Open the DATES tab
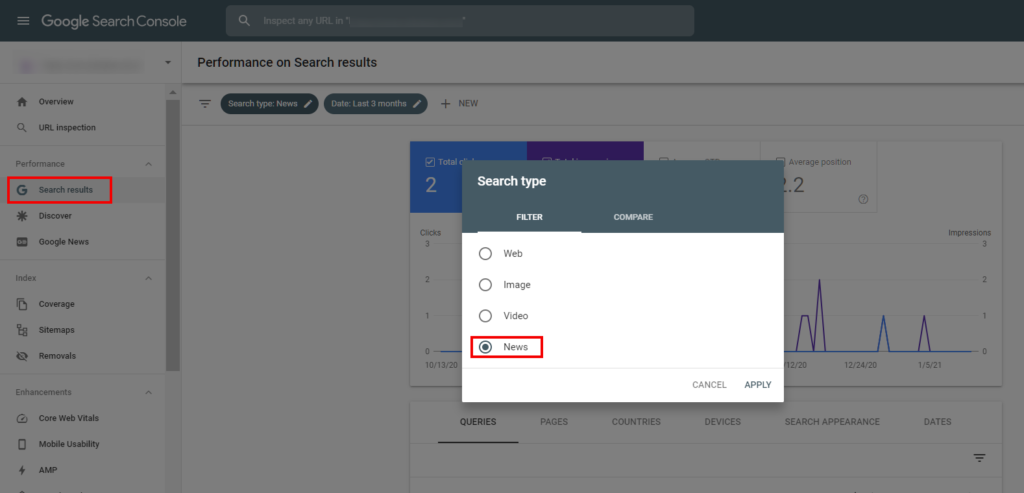 pyautogui.click(x=938, y=422)
